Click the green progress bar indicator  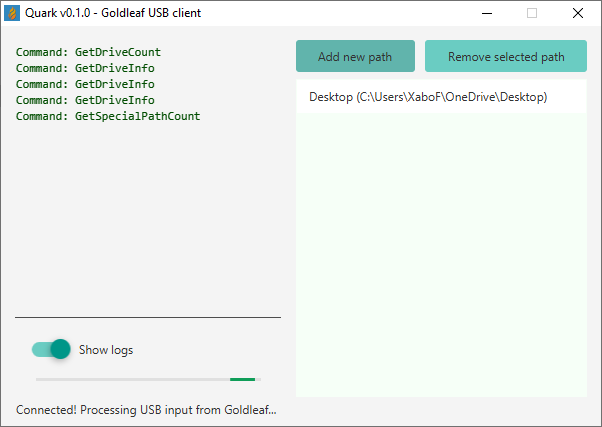pyautogui.click(x=242, y=379)
